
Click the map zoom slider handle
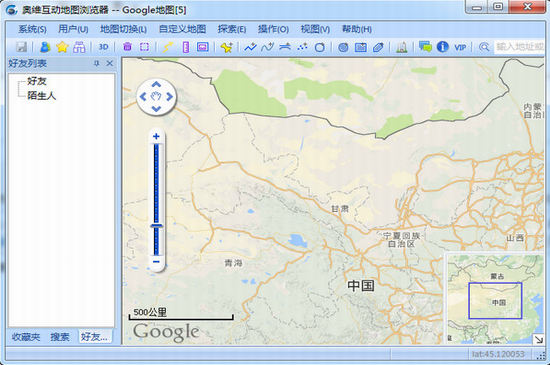coord(156,226)
